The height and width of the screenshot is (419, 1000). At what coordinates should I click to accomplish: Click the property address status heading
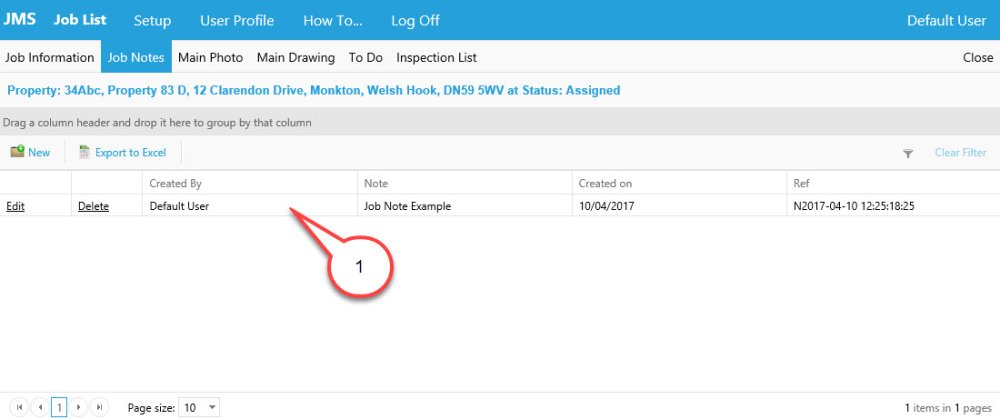pyautogui.click(x=313, y=90)
